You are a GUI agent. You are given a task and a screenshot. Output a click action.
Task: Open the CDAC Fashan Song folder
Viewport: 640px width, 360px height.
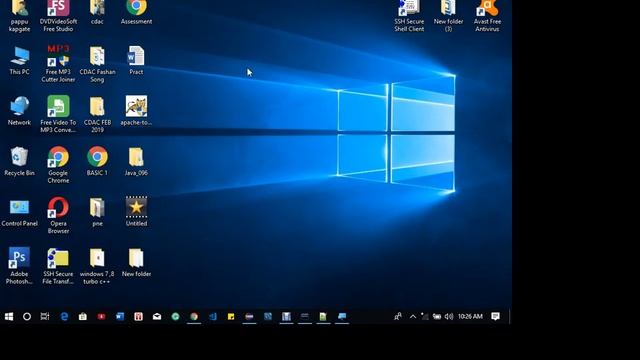click(x=97, y=64)
